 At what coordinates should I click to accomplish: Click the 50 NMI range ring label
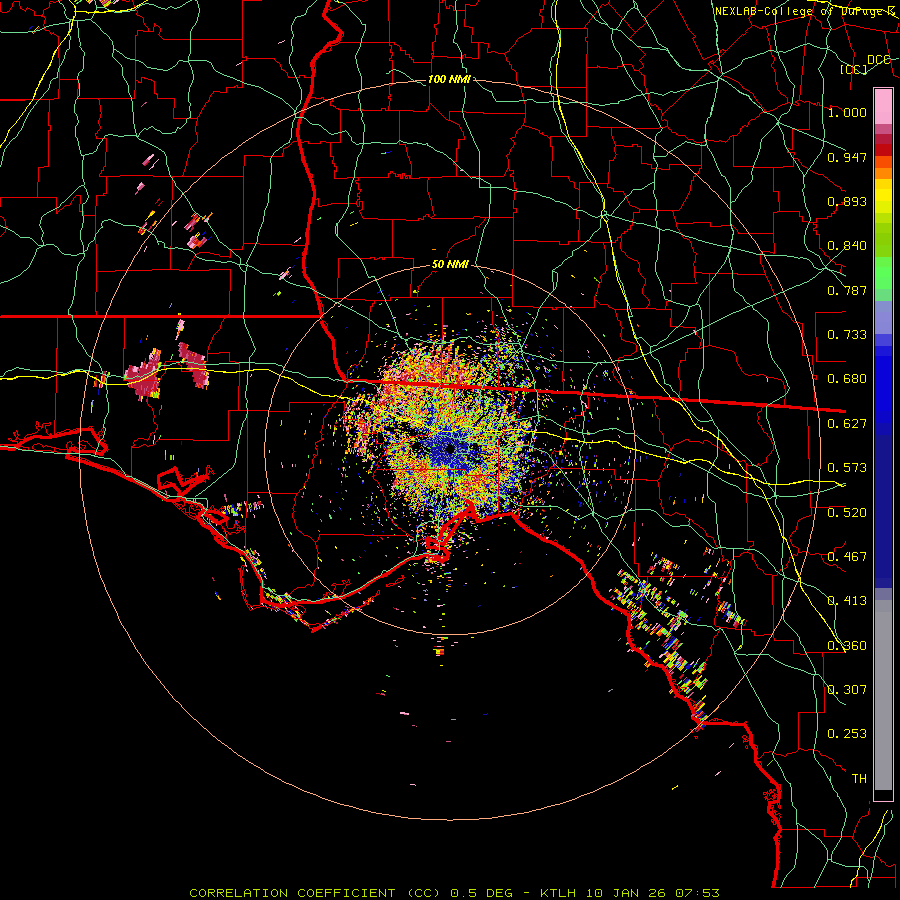click(450, 265)
